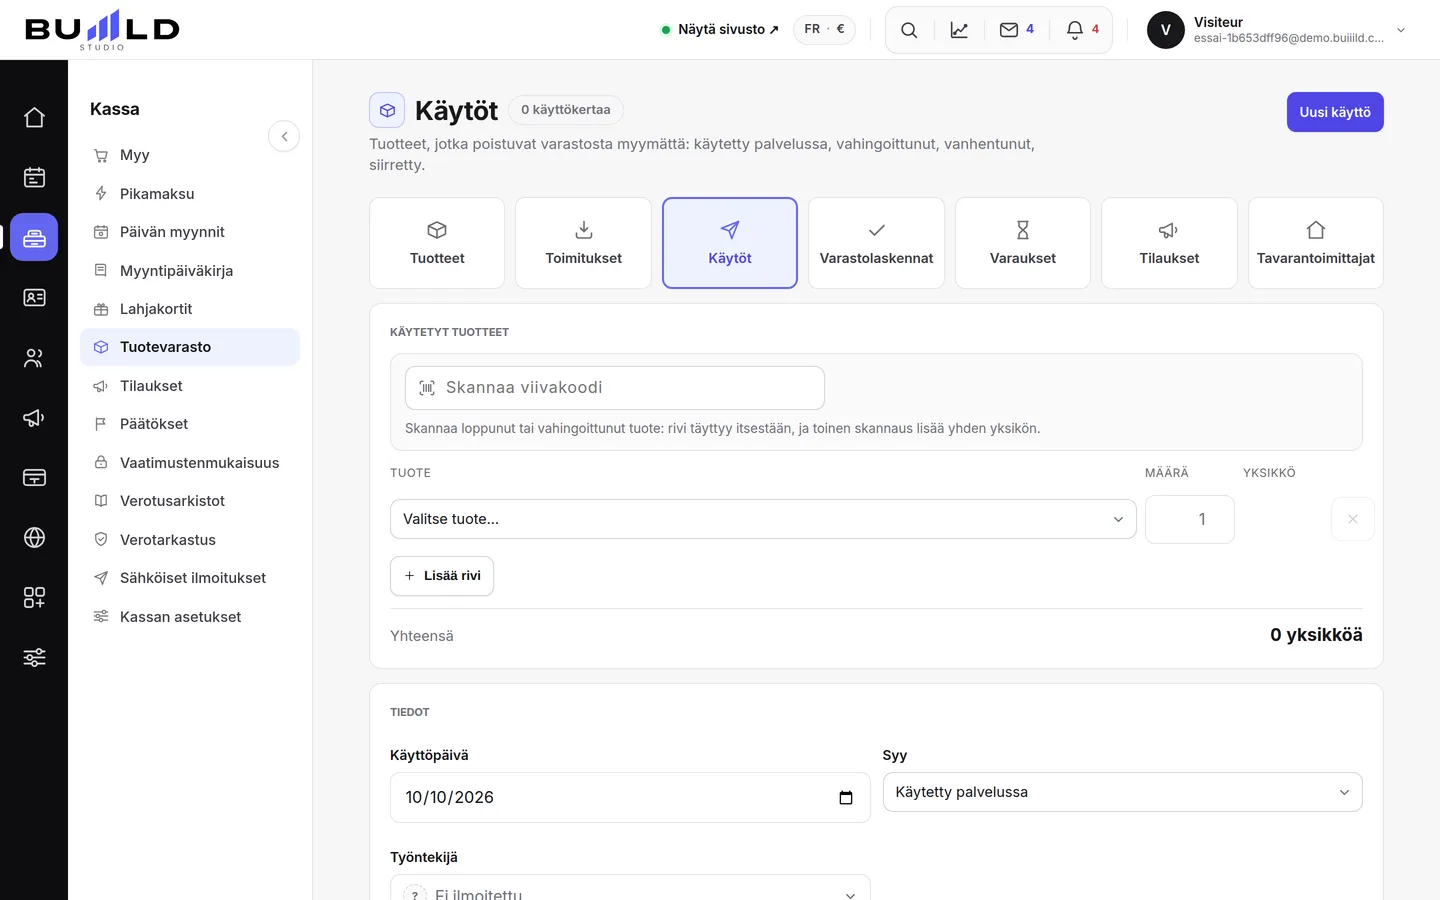Open Kassan asetukset in the sidebar
This screenshot has width=1440, height=900.
[x=190, y=617]
